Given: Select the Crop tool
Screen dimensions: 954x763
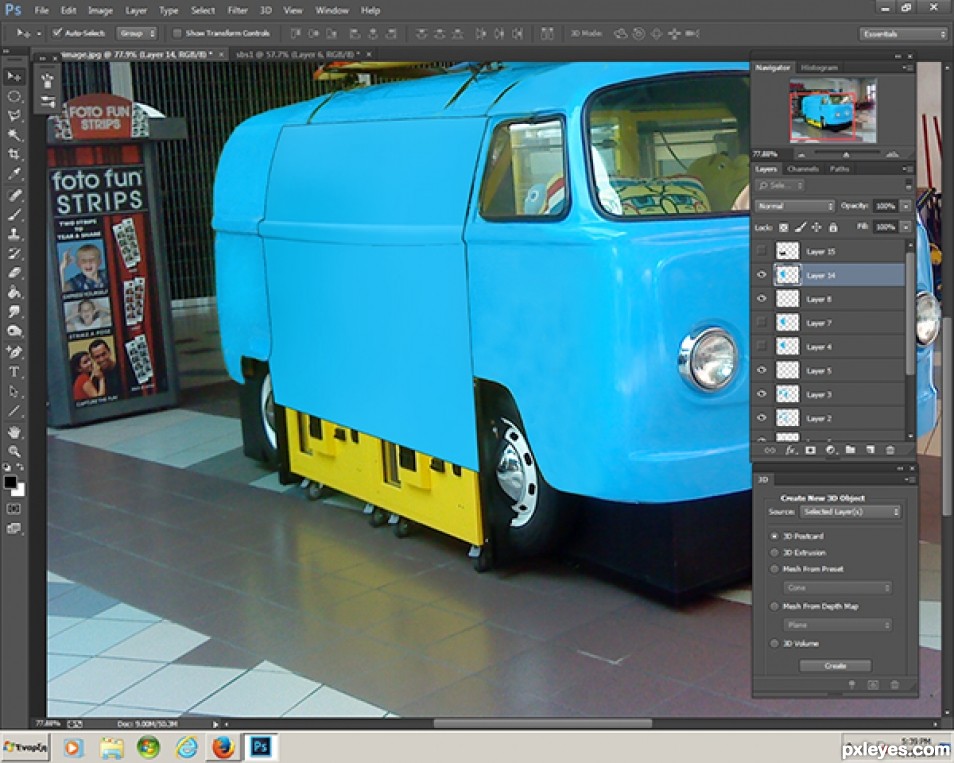Looking at the screenshot, I should (x=13, y=155).
